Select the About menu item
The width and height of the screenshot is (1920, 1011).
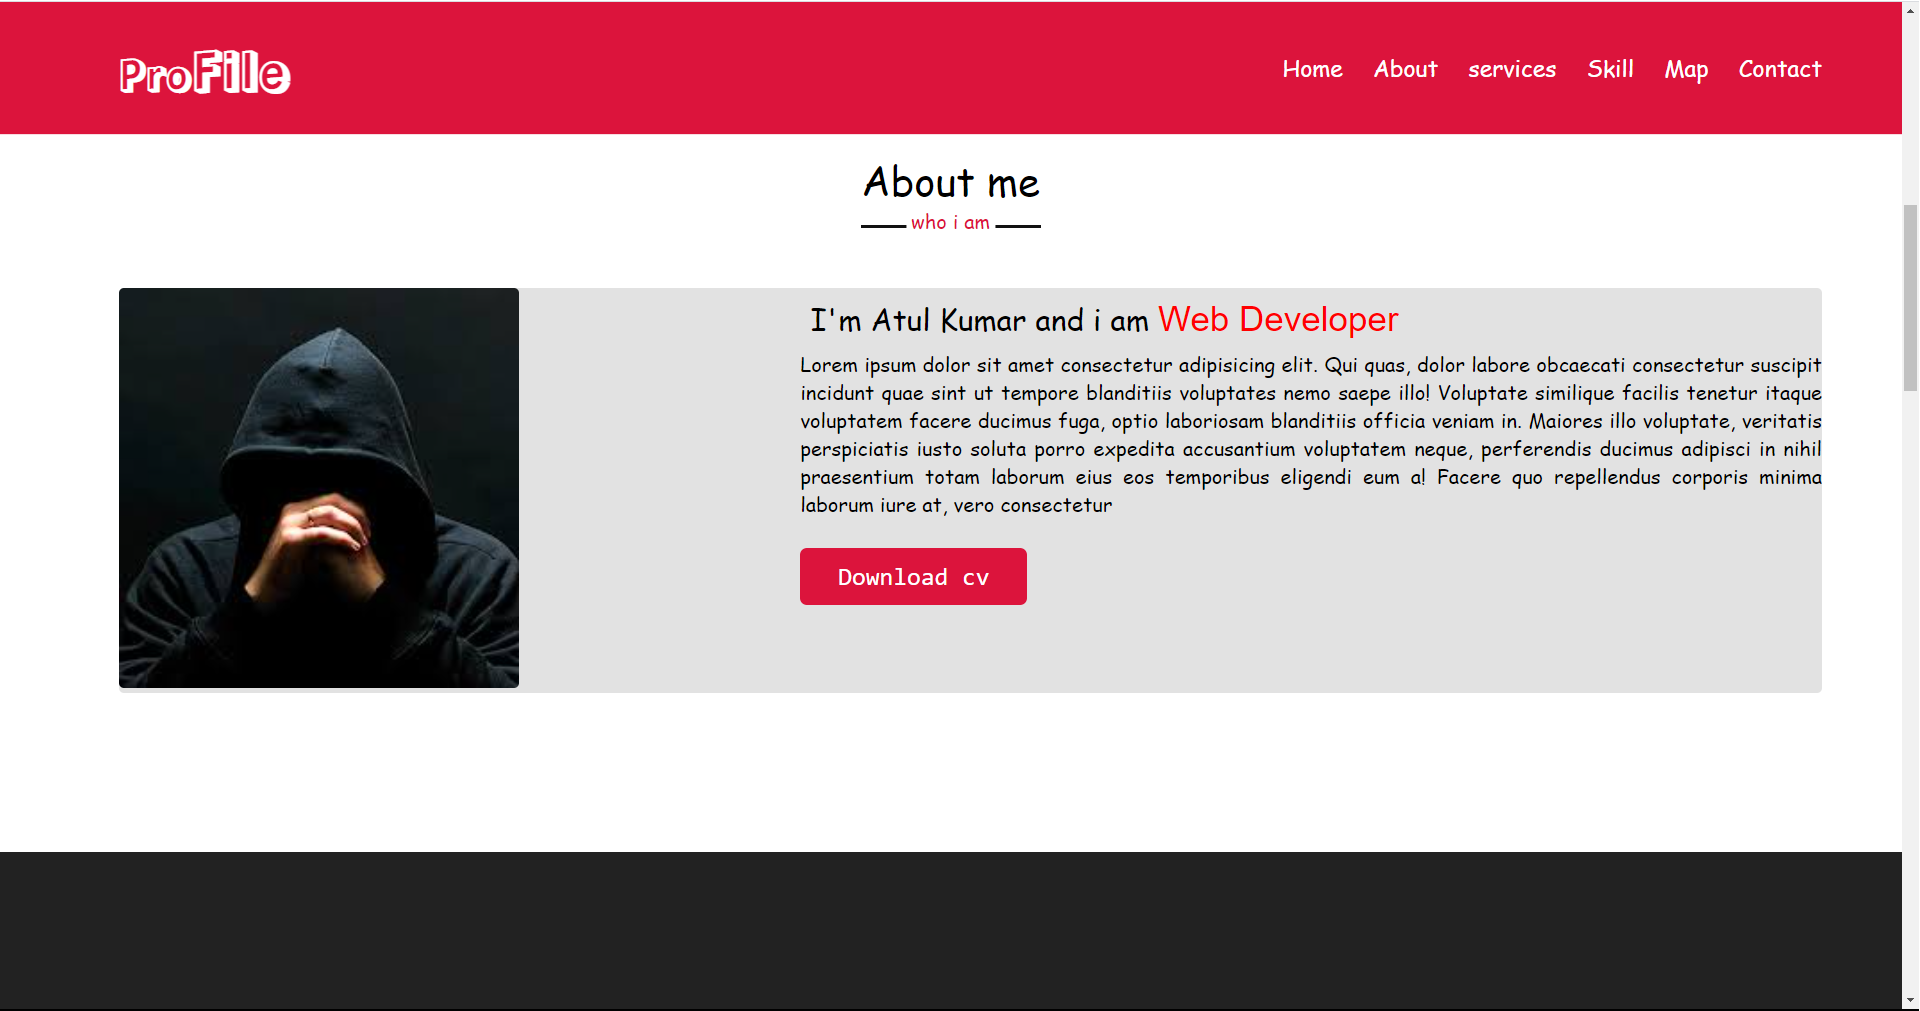[x=1405, y=69]
